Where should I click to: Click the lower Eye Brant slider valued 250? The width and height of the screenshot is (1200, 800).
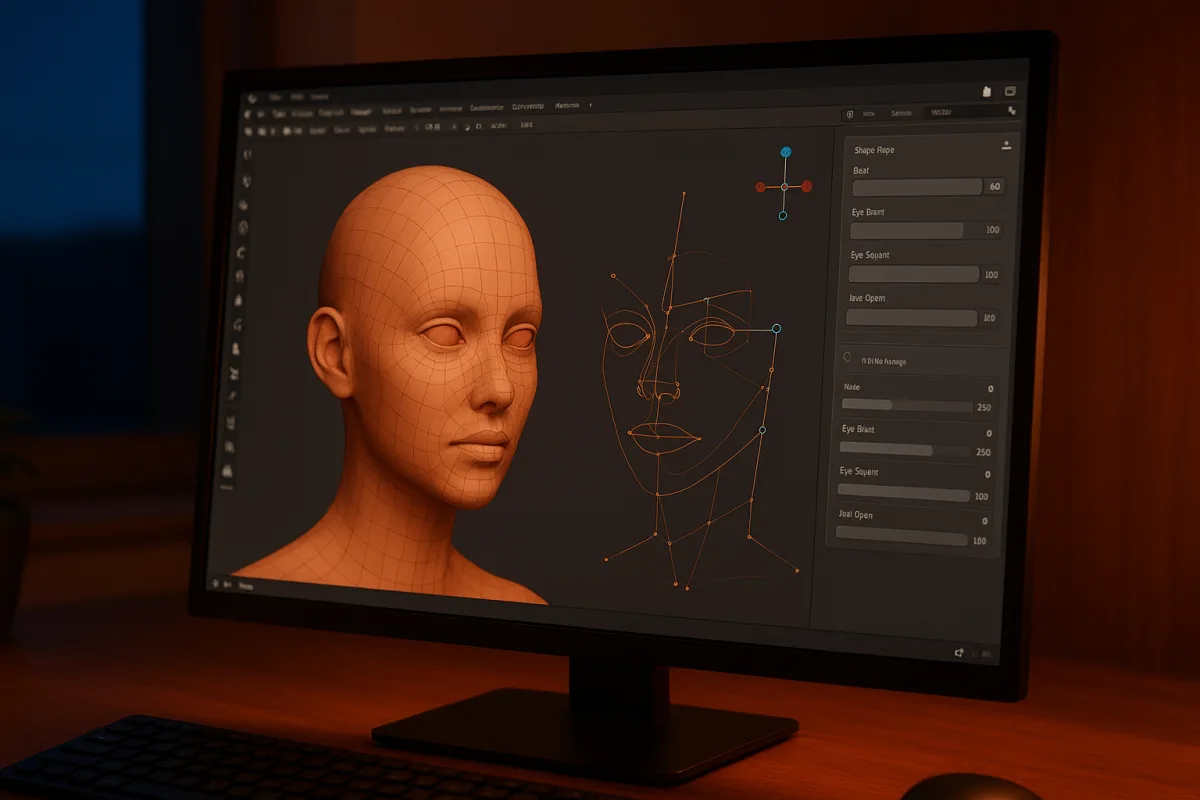[x=905, y=450]
